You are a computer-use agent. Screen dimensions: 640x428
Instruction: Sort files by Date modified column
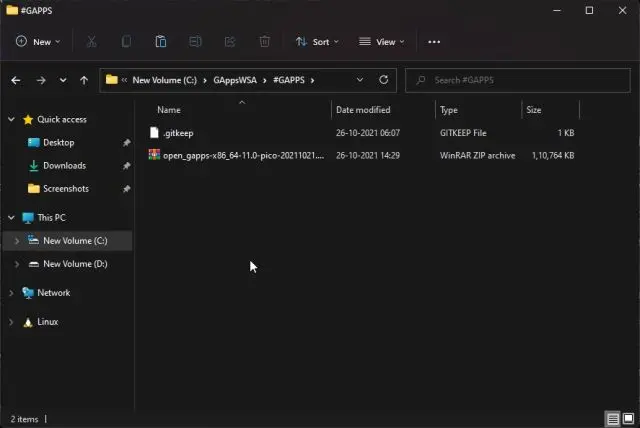point(364,110)
